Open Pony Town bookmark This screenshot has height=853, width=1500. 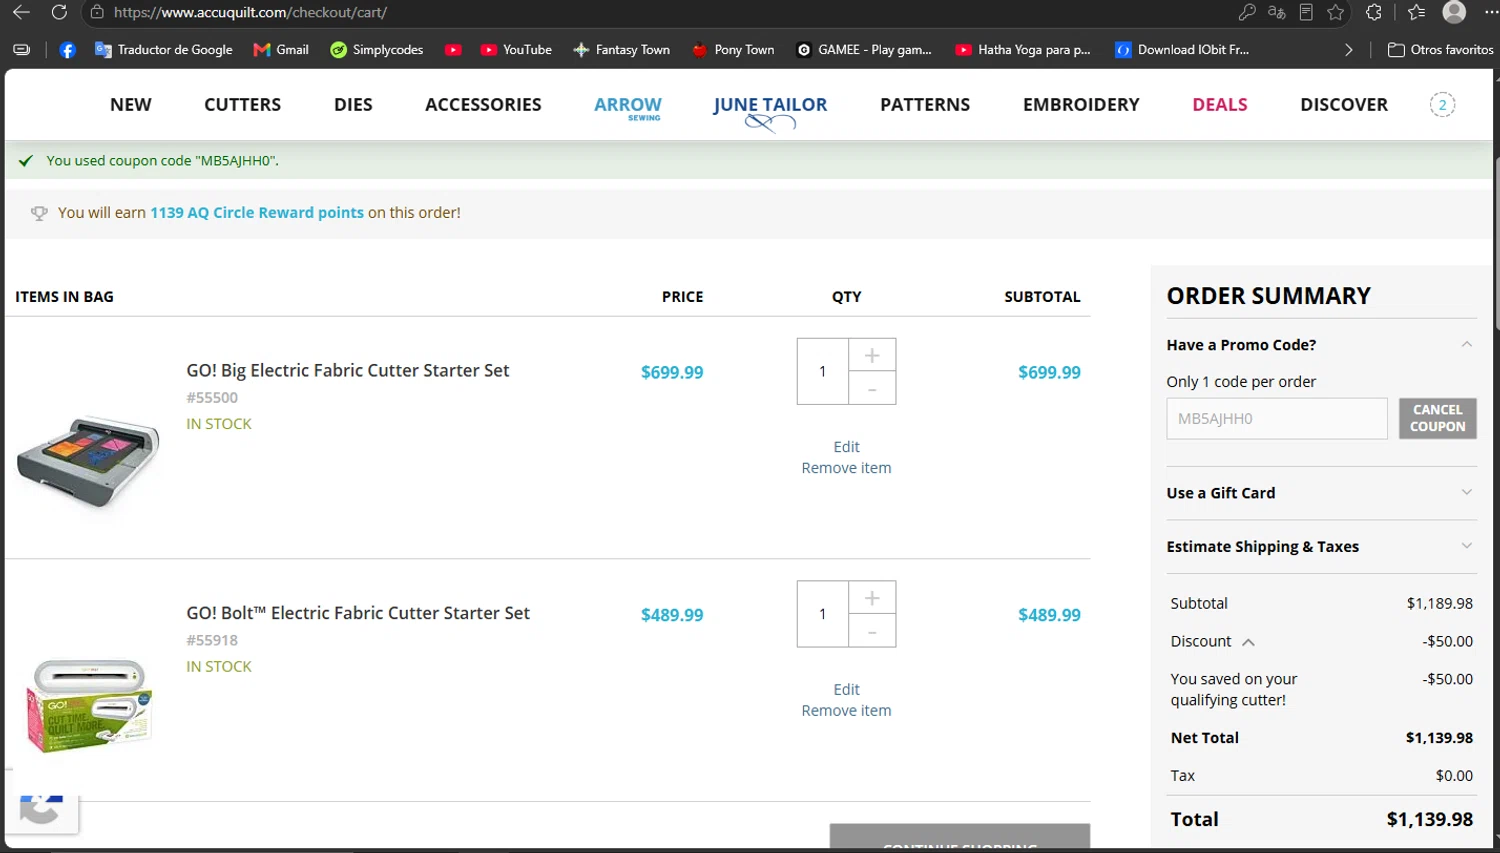pyautogui.click(x=733, y=49)
